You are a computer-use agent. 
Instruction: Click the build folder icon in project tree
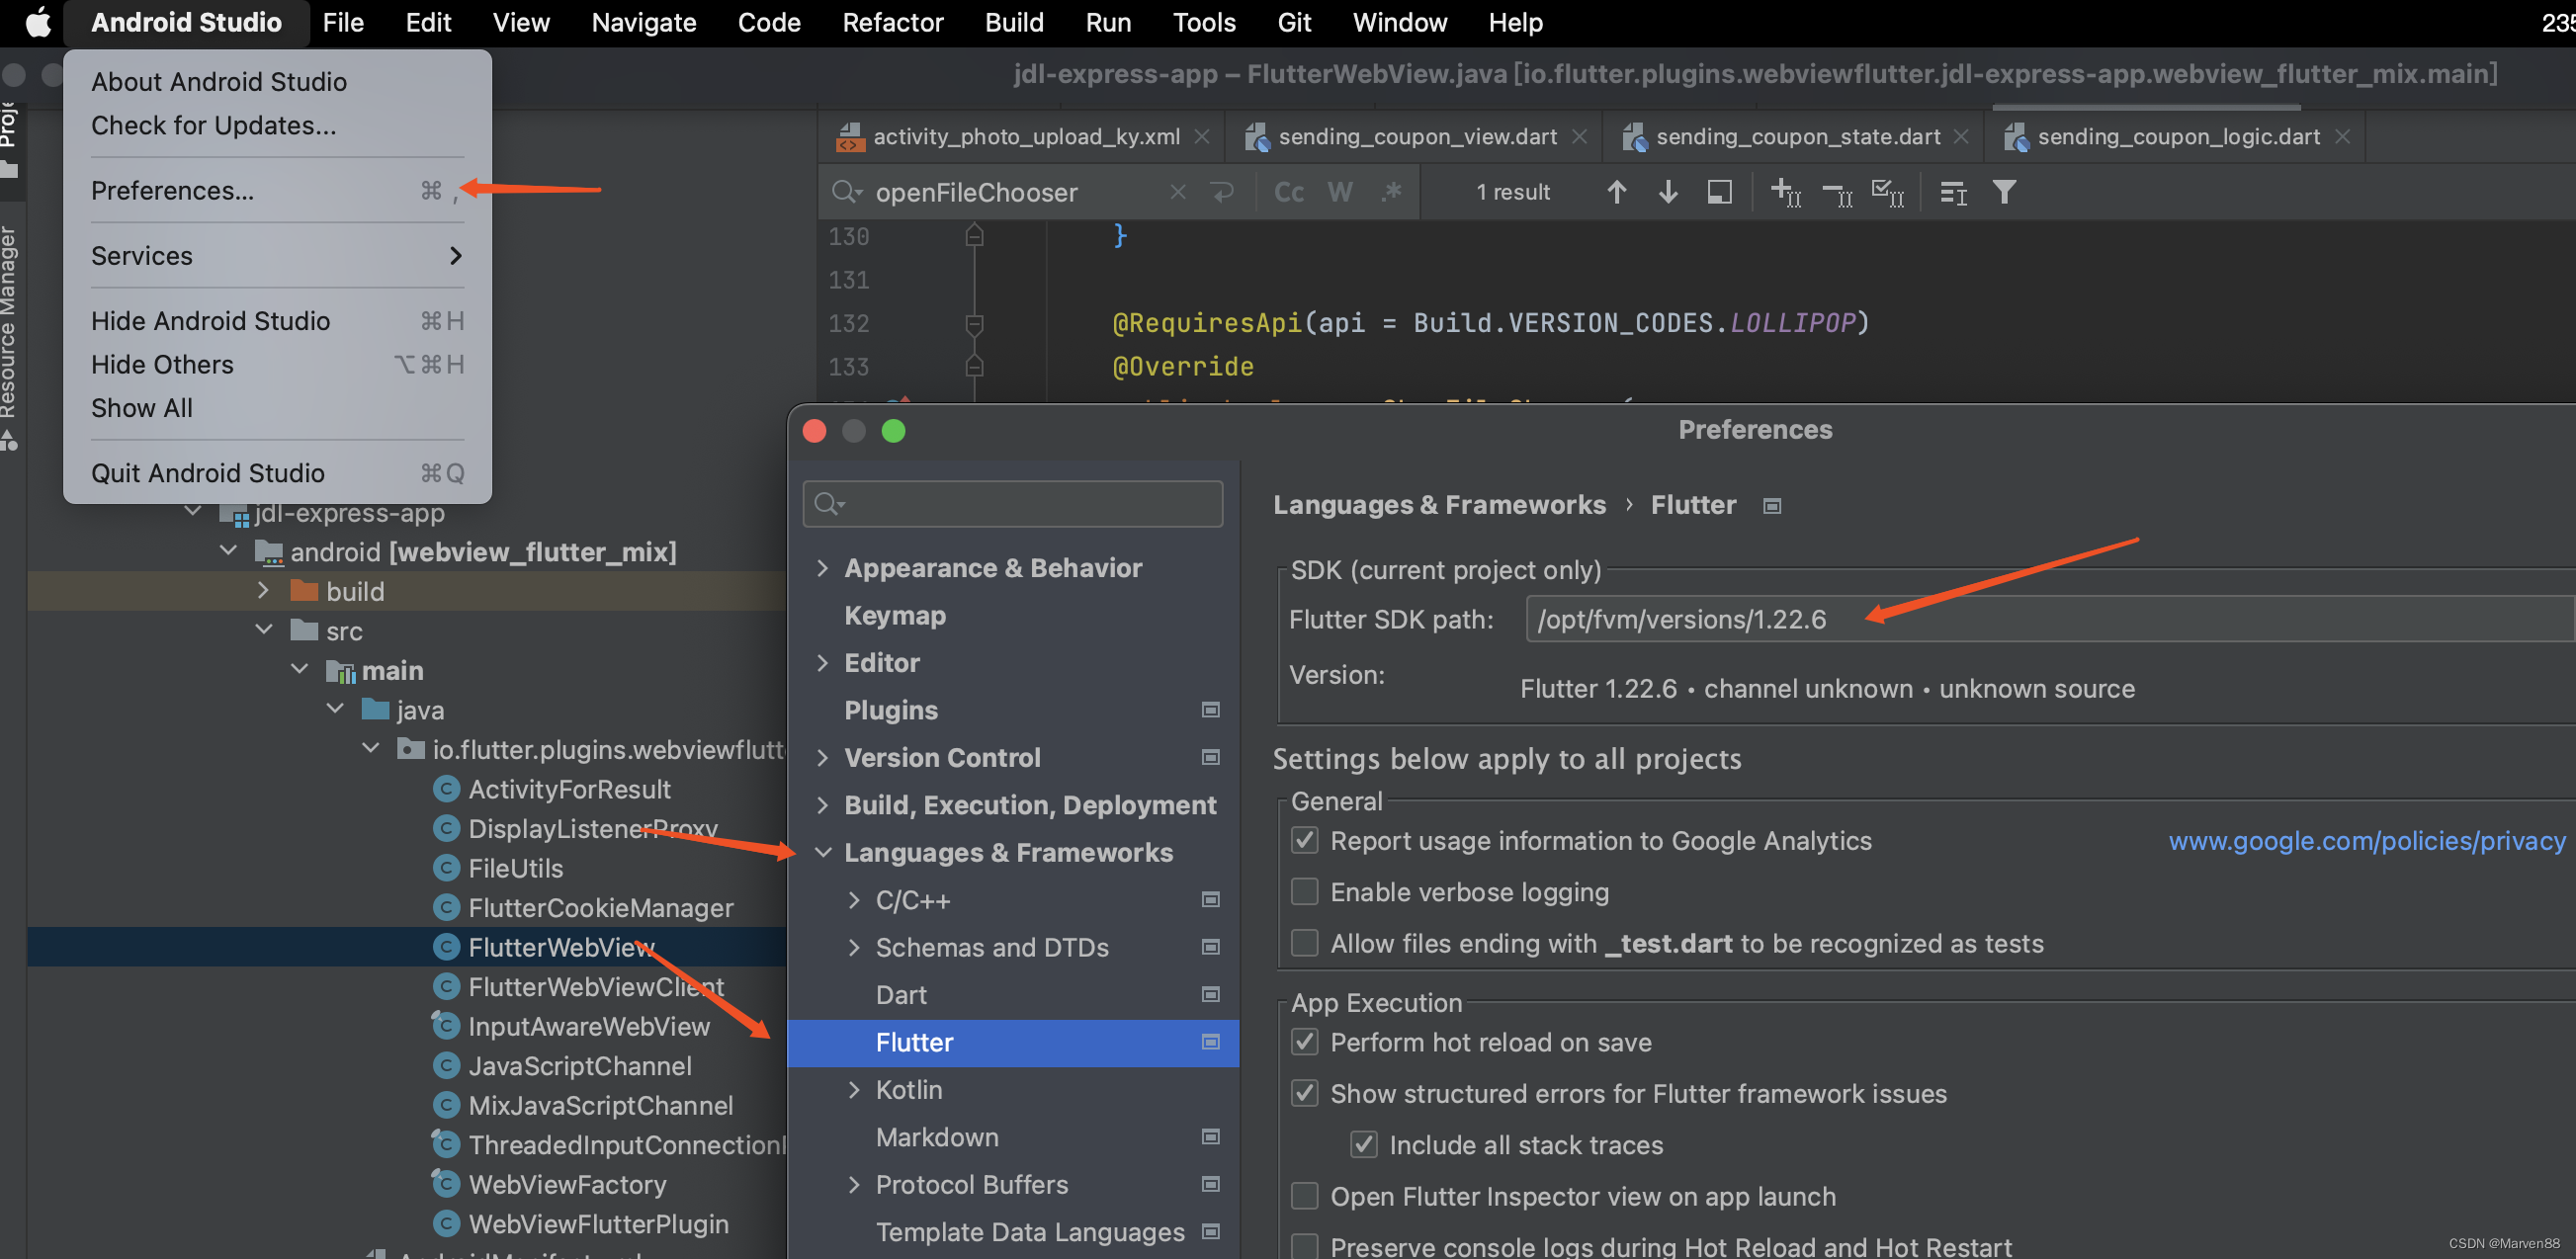coord(304,590)
